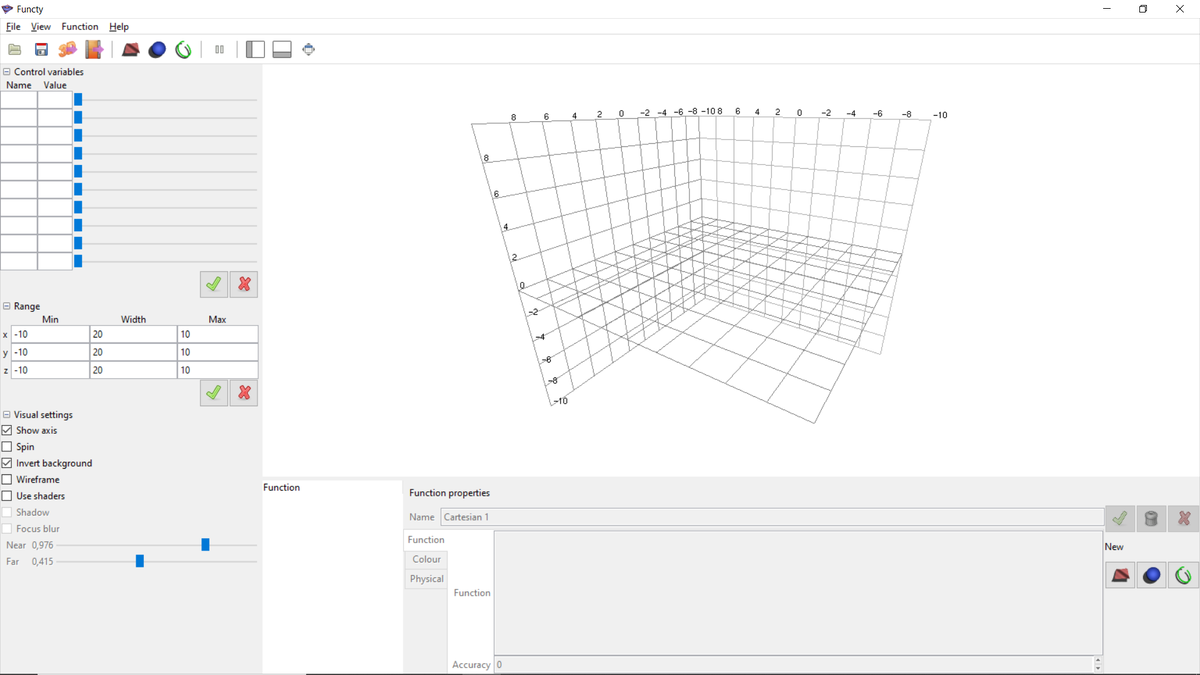This screenshot has width=1200, height=675.
Task: Click the function Name field
Action: (x=772, y=517)
